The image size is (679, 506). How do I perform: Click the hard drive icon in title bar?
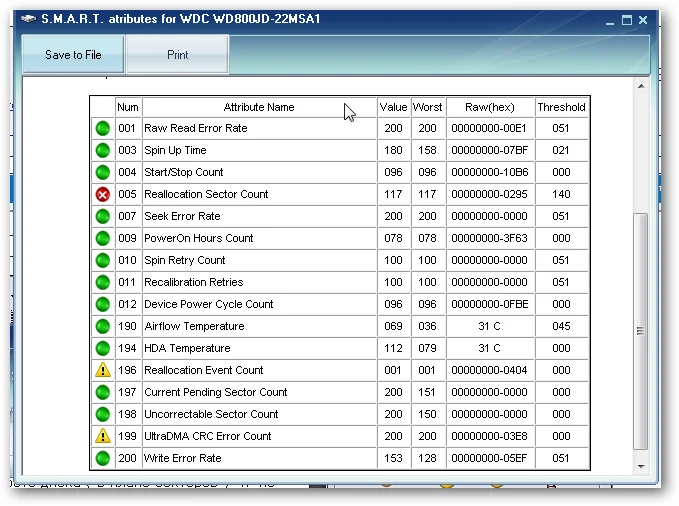[x=29, y=19]
